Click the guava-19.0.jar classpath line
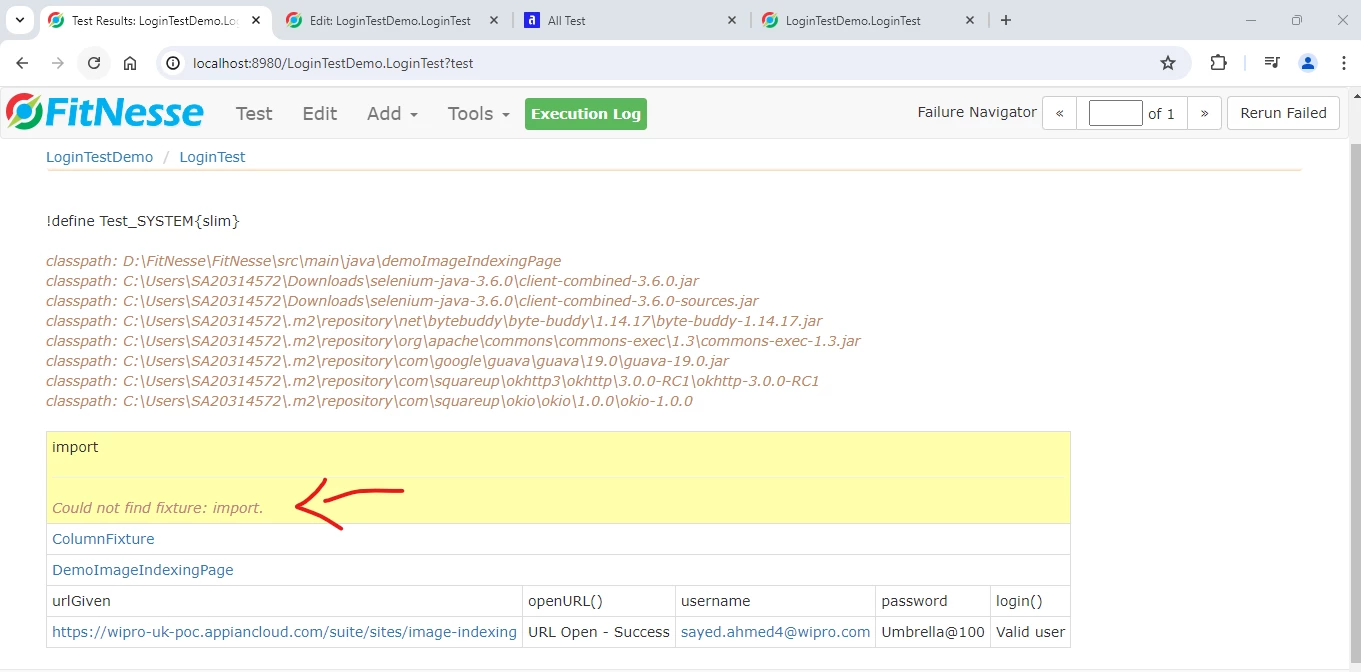1361x672 pixels. (x=387, y=361)
